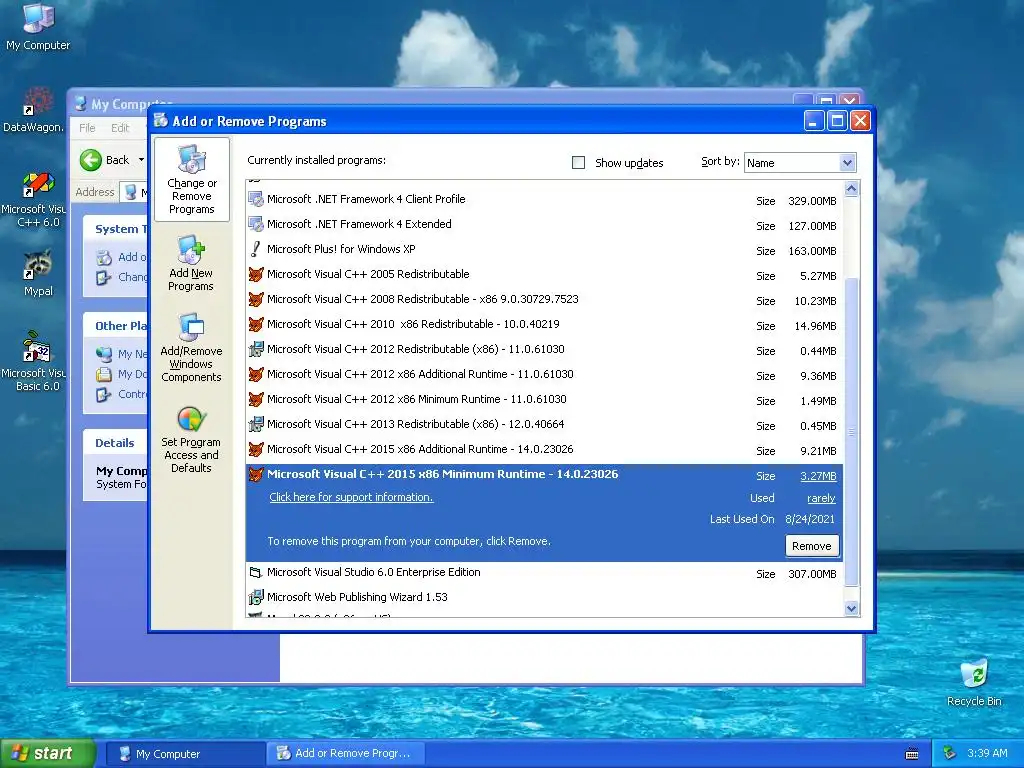Click Visual C++ 2012 Redistributable (x86) icon
The width and height of the screenshot is (1024, 768).
[x=256, y=349]
